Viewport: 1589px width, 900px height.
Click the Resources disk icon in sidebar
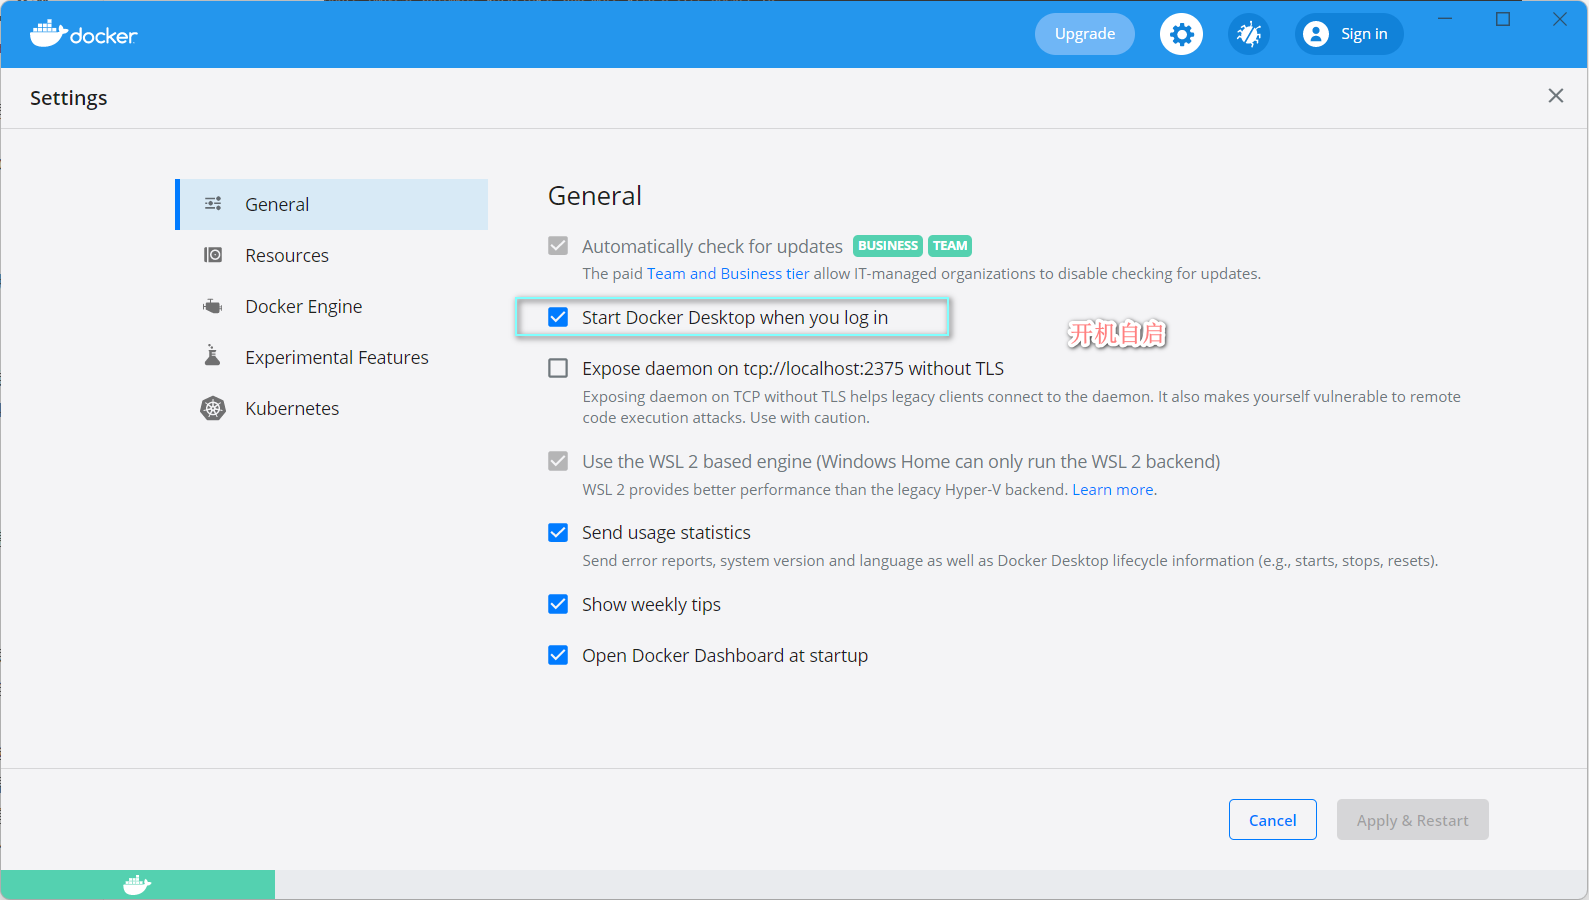click(213, 255)
